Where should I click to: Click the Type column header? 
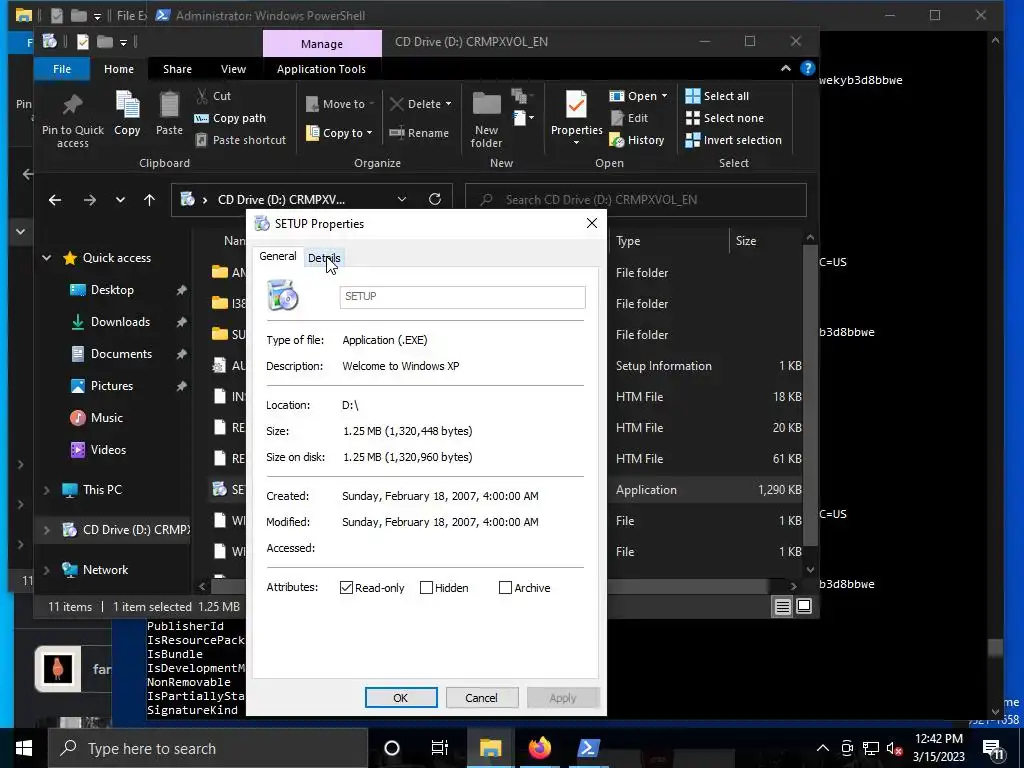click(669, 241)
